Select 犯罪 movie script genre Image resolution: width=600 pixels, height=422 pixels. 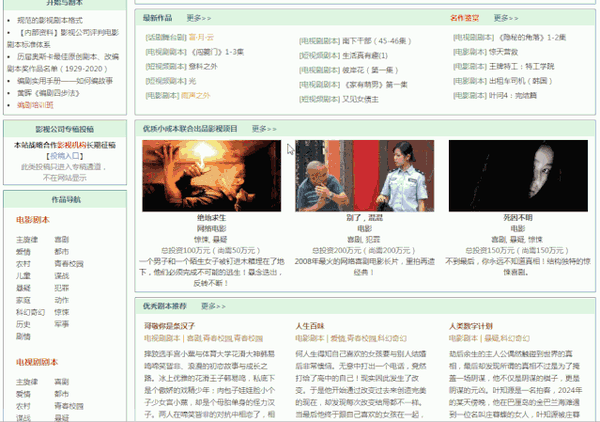[62, 288]
